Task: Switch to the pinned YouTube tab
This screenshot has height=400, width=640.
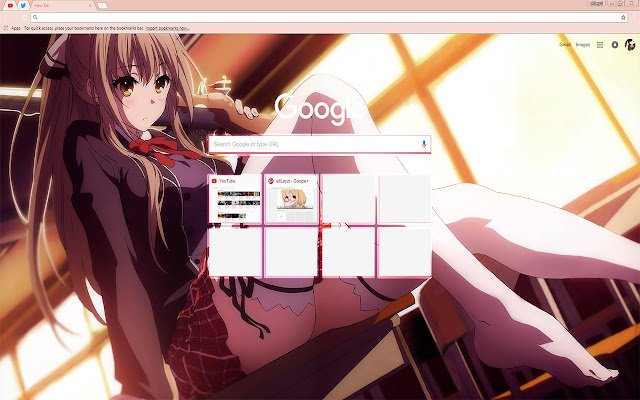Action: pos(10,5)
